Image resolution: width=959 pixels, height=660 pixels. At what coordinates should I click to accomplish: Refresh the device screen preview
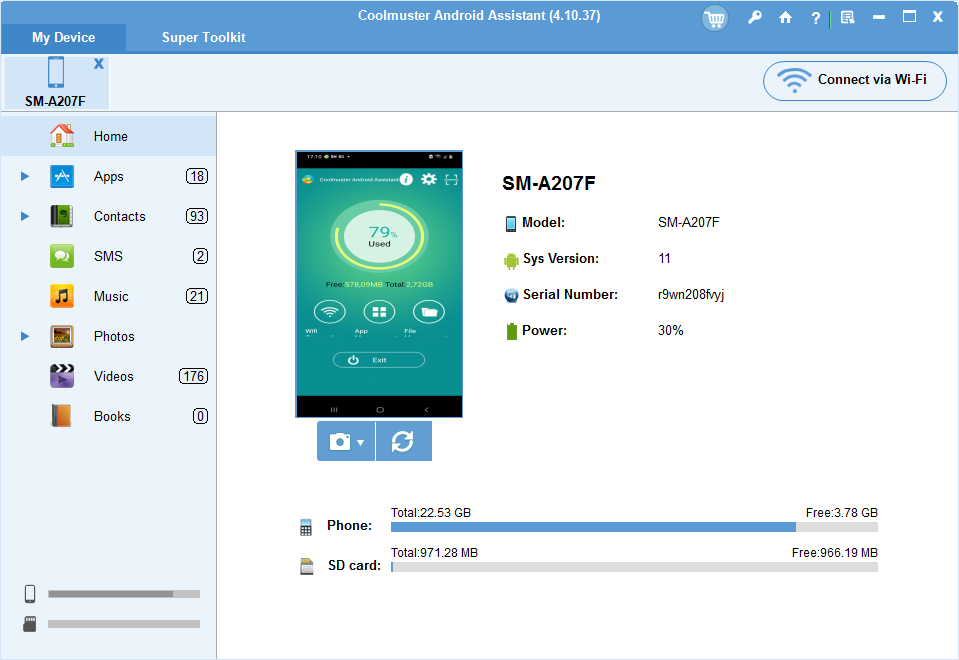point(403,441)
